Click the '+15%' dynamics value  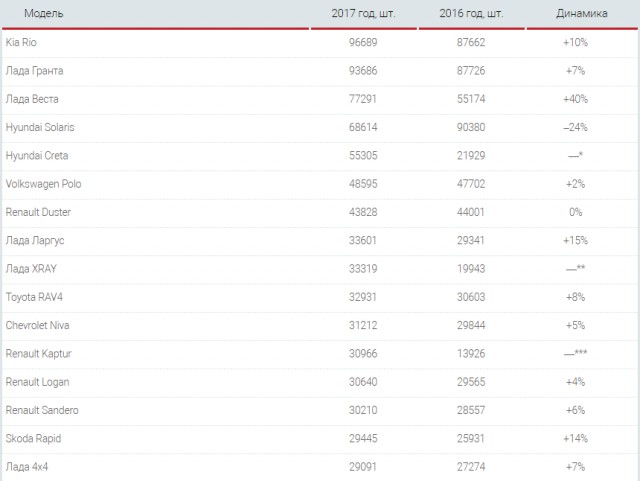[576, 240]
